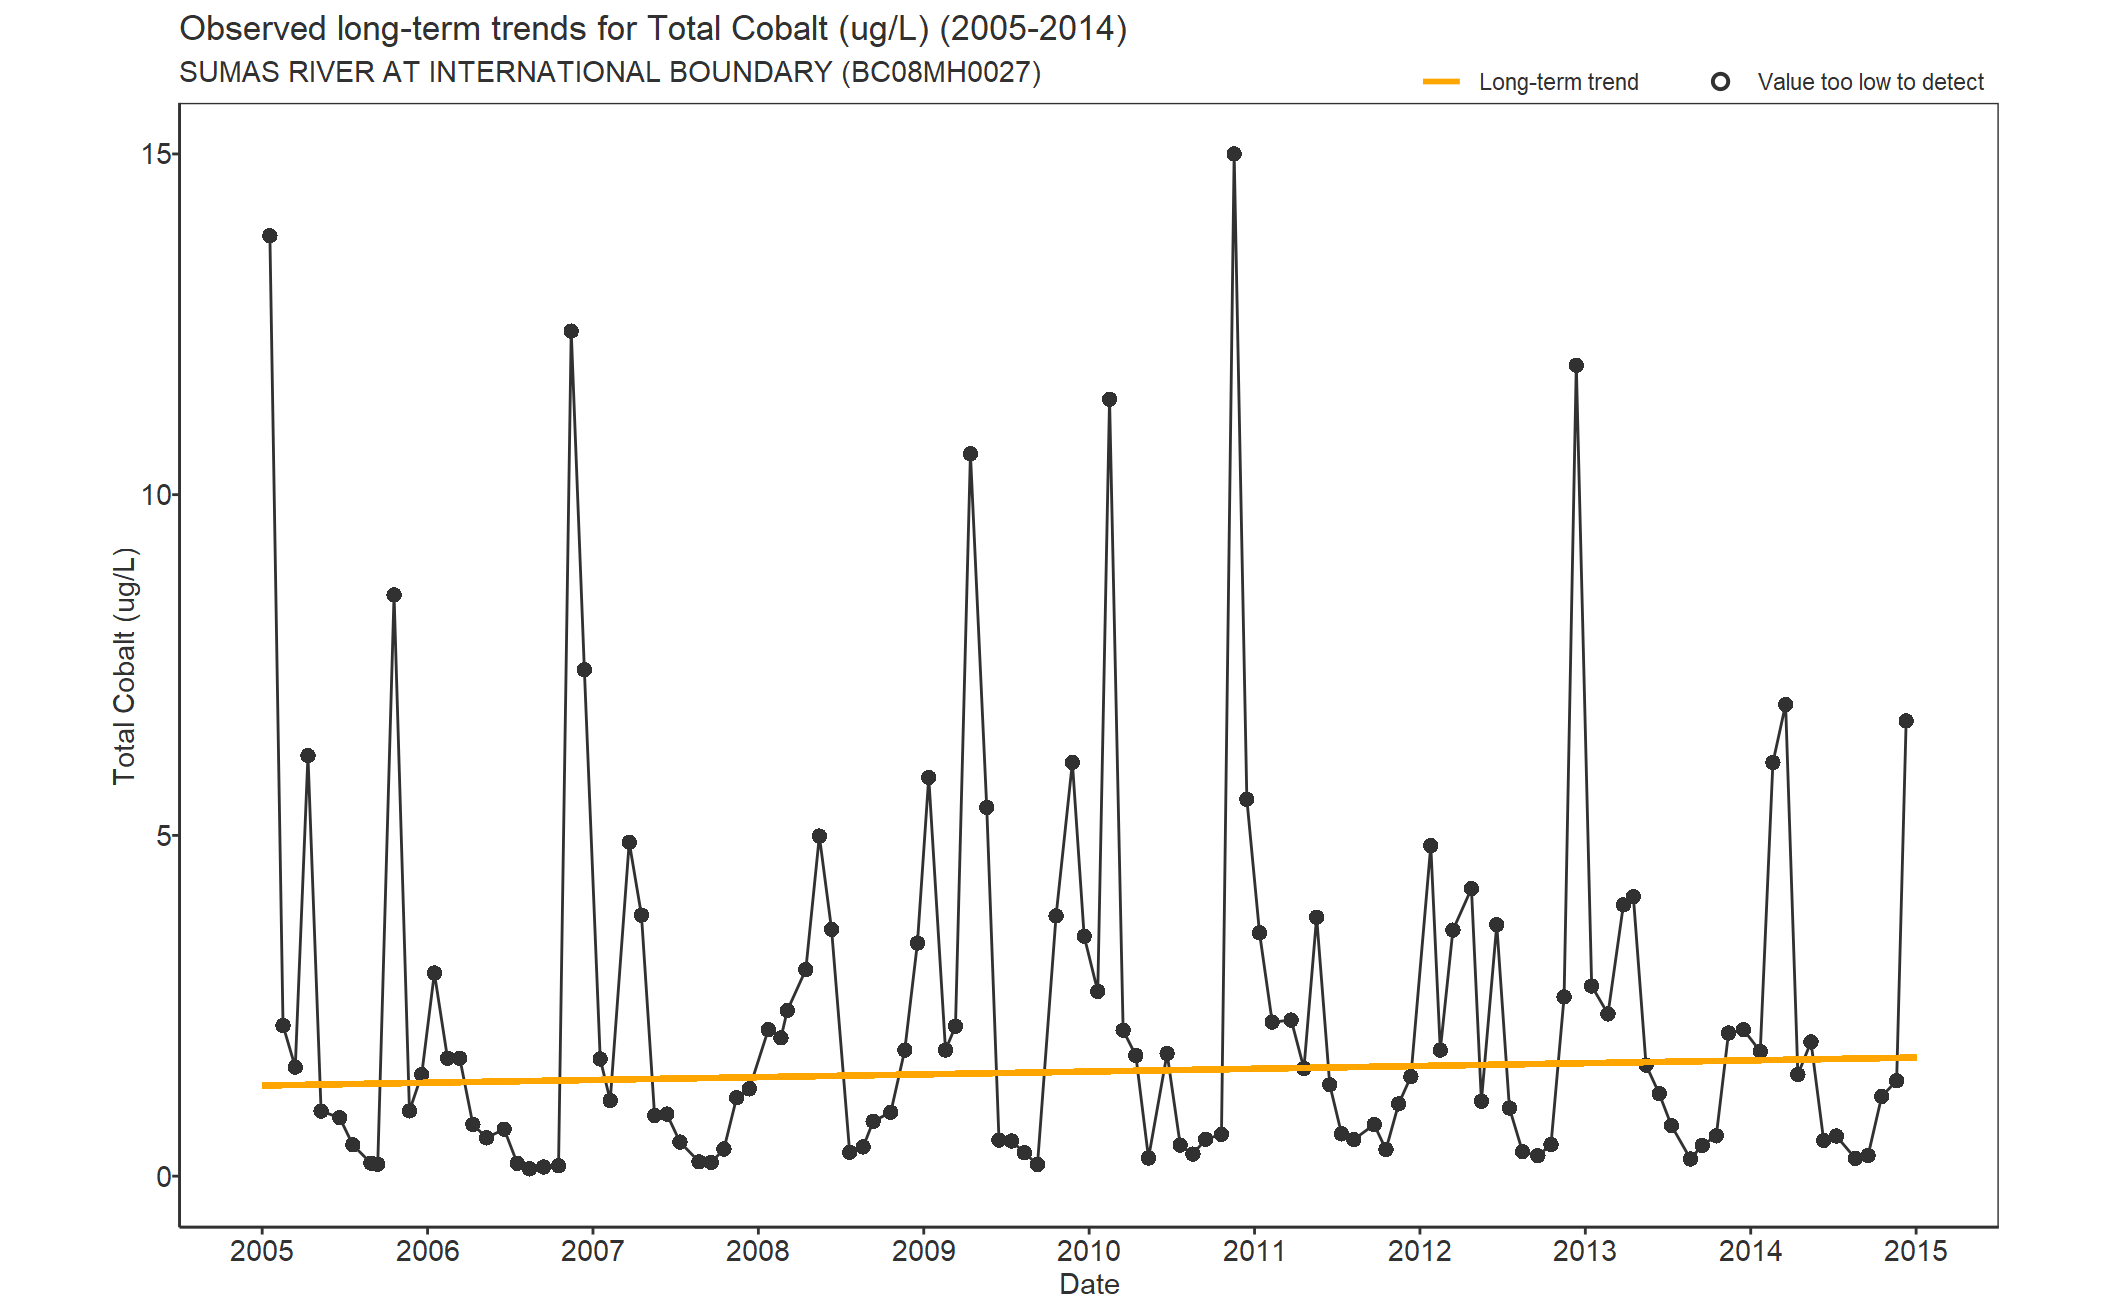Click the x-axis tick label 2006
The image size is (2112, 1309).
pos(427,1251)
